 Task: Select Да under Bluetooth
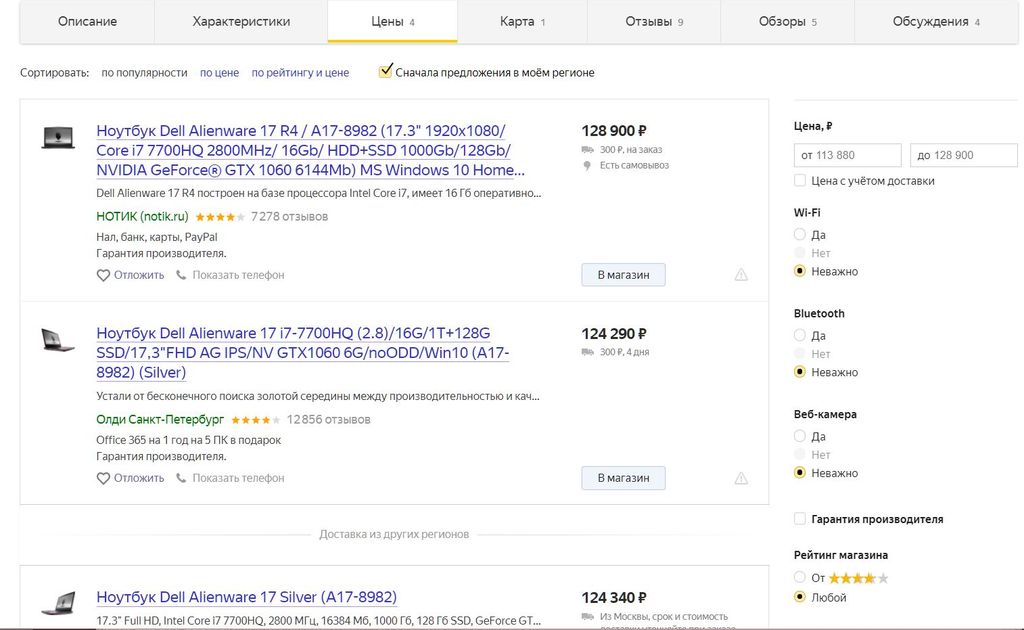coord(800,335)
